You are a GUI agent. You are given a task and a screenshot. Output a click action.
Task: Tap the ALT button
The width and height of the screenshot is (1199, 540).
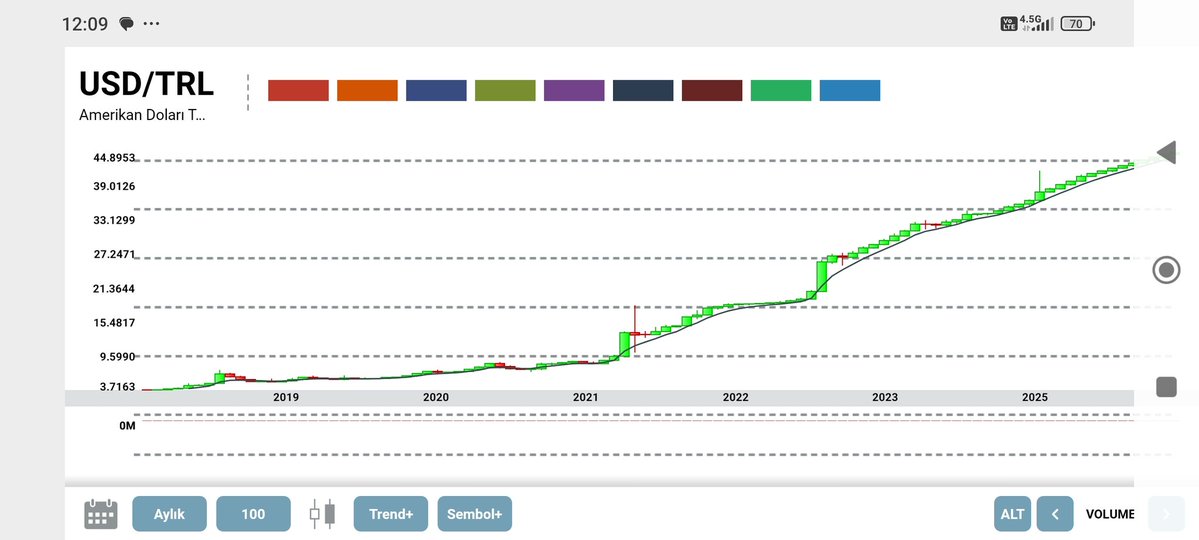click(1012, 514)
